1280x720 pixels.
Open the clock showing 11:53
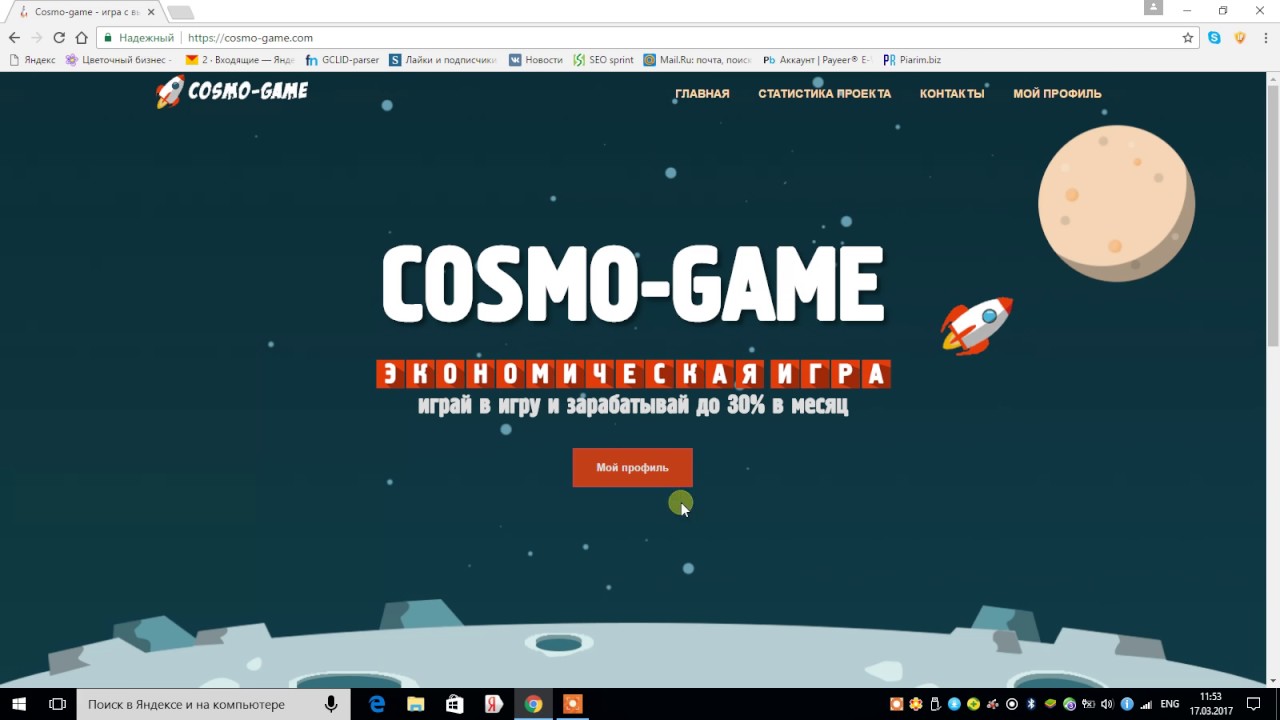pos(1210,704)
